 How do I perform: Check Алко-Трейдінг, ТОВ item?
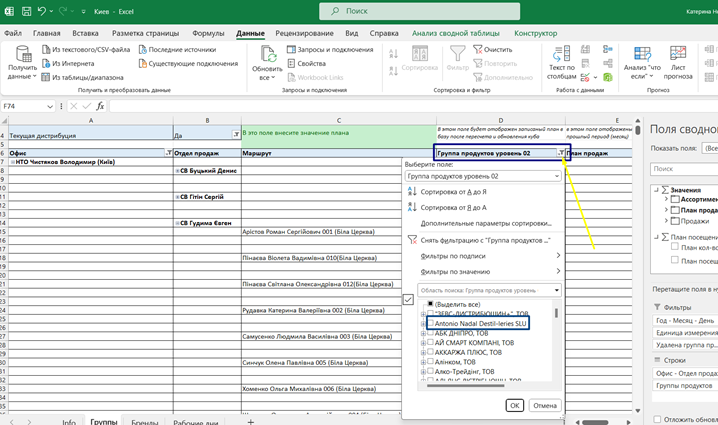(x=430, y=371)
